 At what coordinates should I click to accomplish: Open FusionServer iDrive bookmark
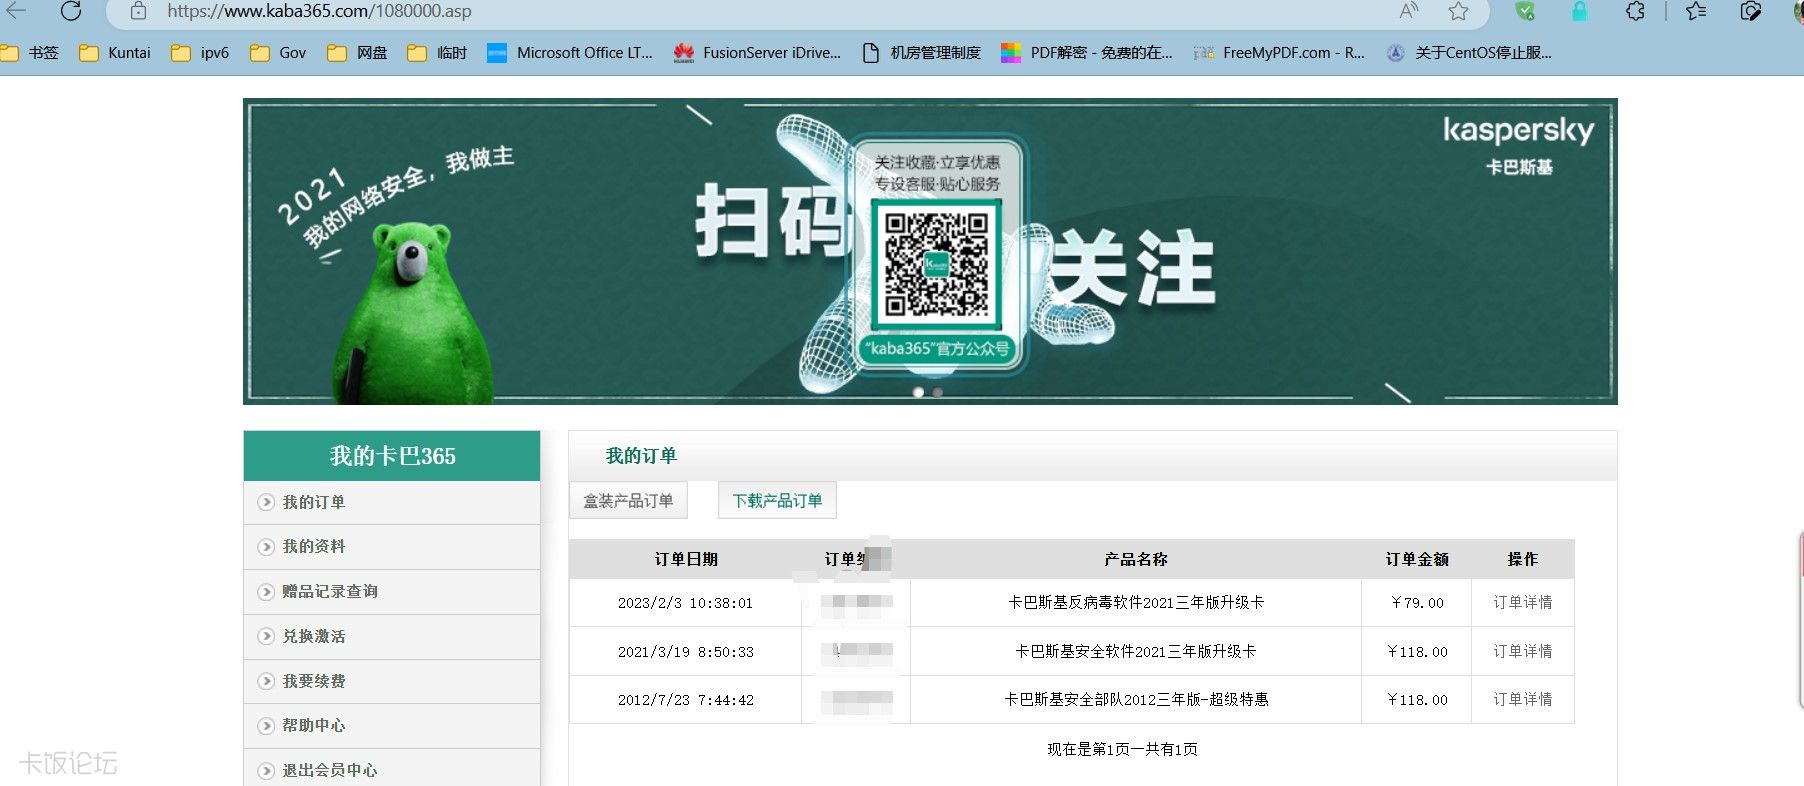pyautogui.click(x=757, y=53)
